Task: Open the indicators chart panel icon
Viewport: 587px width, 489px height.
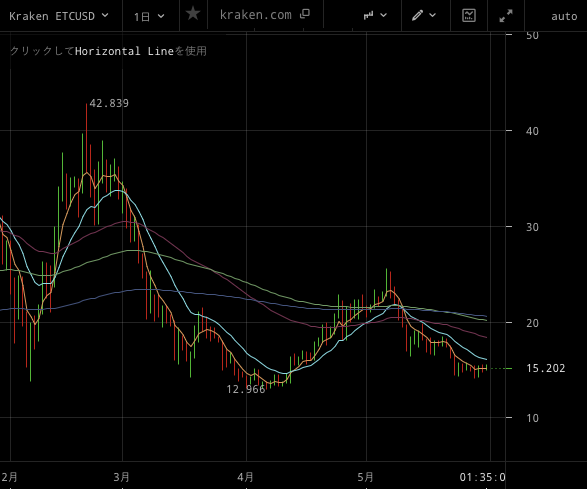Action: point(469,15)
